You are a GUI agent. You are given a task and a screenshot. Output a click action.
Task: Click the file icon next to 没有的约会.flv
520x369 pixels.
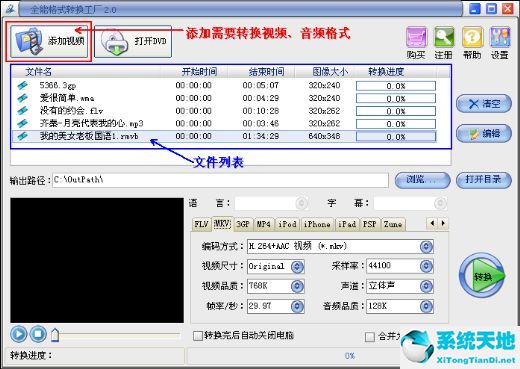click(22, 111)
